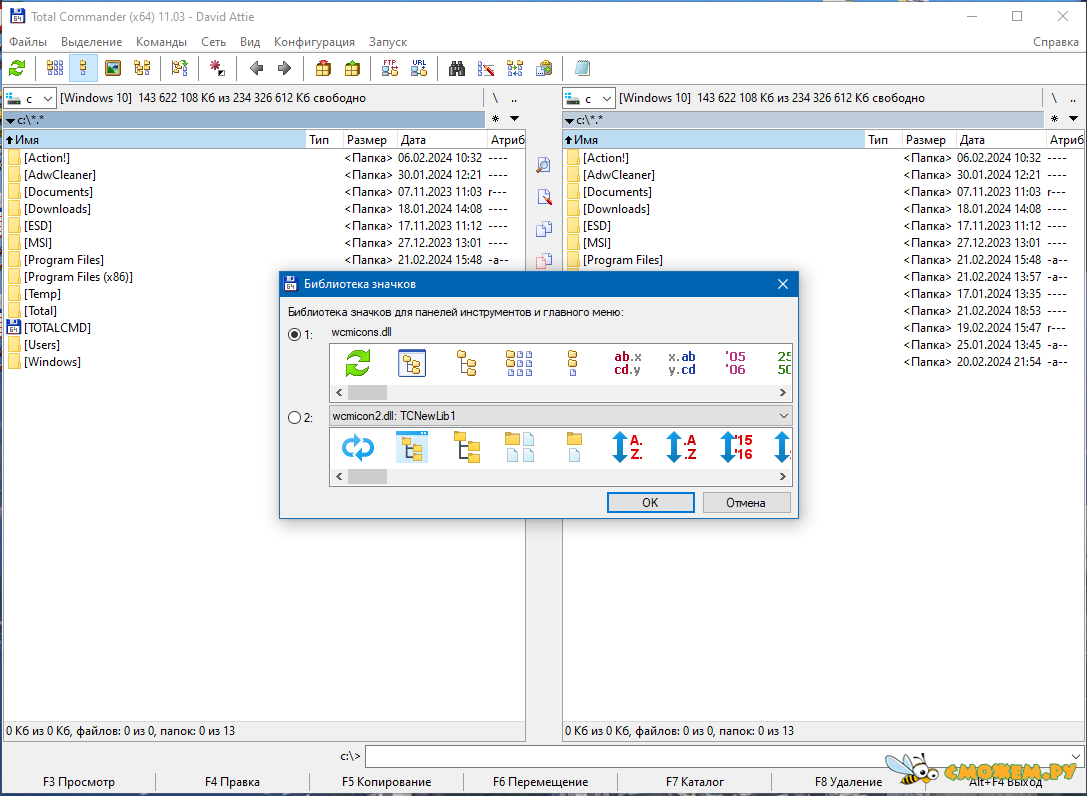Open the Выделение menu
Screen dimensions: 1087x796
click(92, 42)
